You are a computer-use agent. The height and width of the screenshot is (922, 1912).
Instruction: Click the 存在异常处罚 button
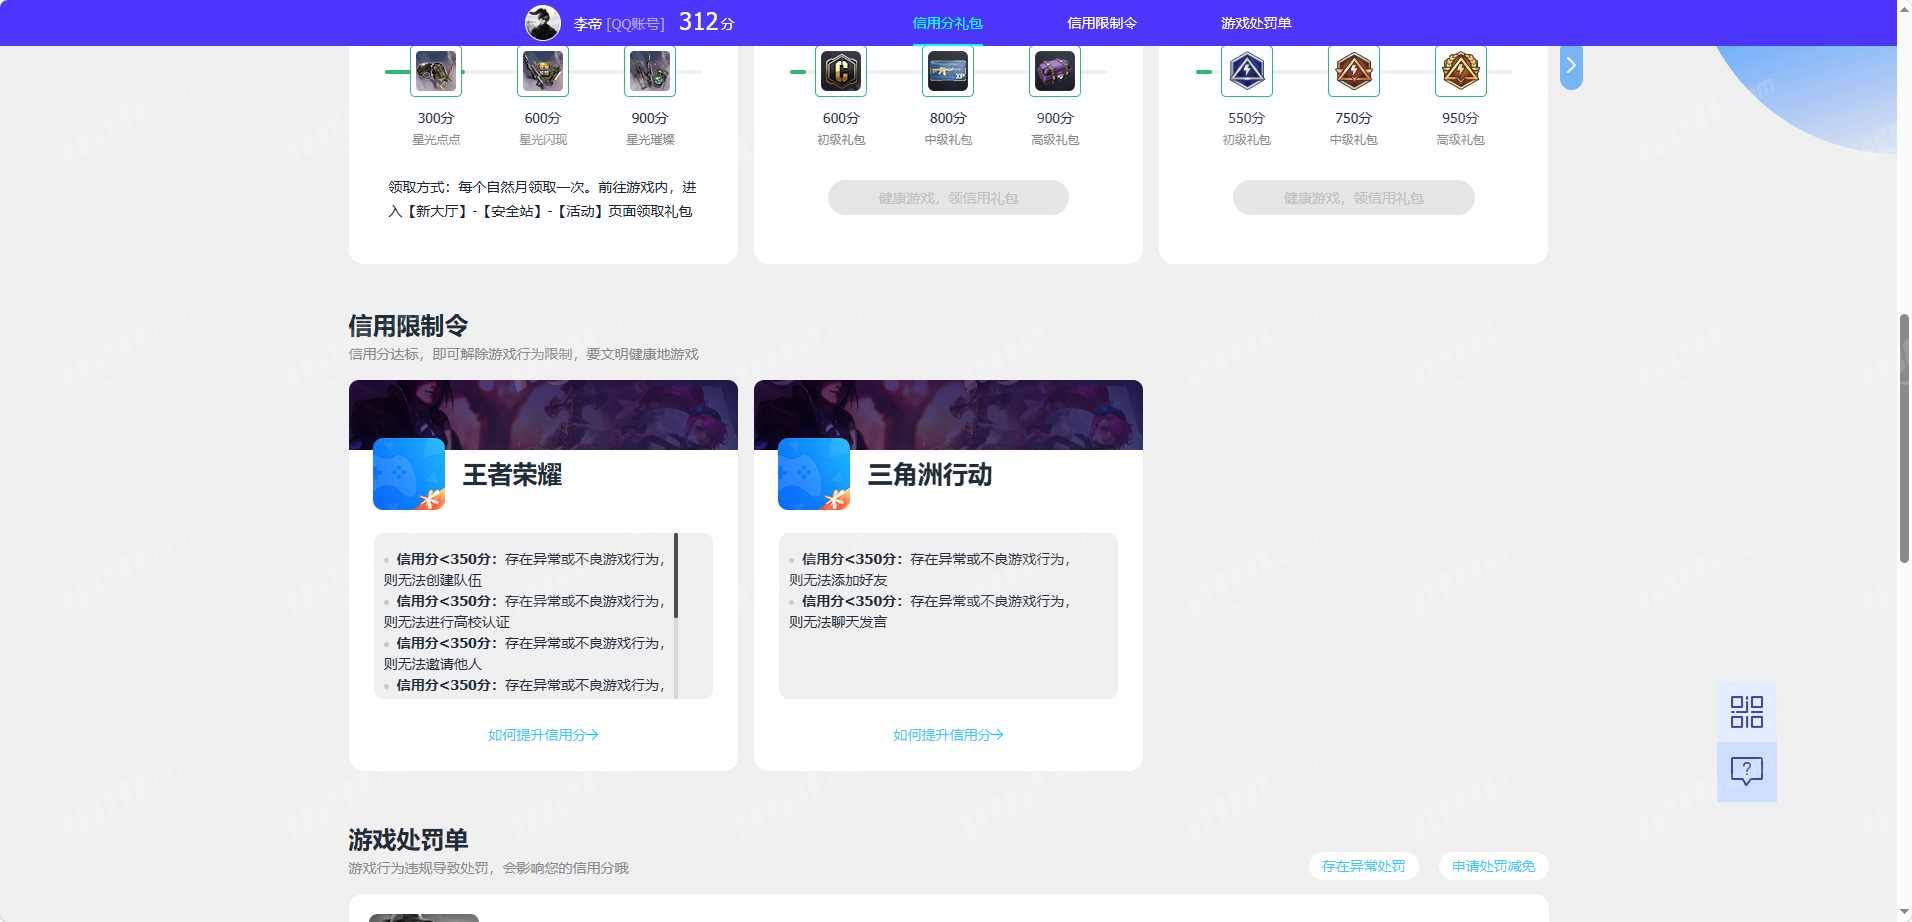[1363, 866]
